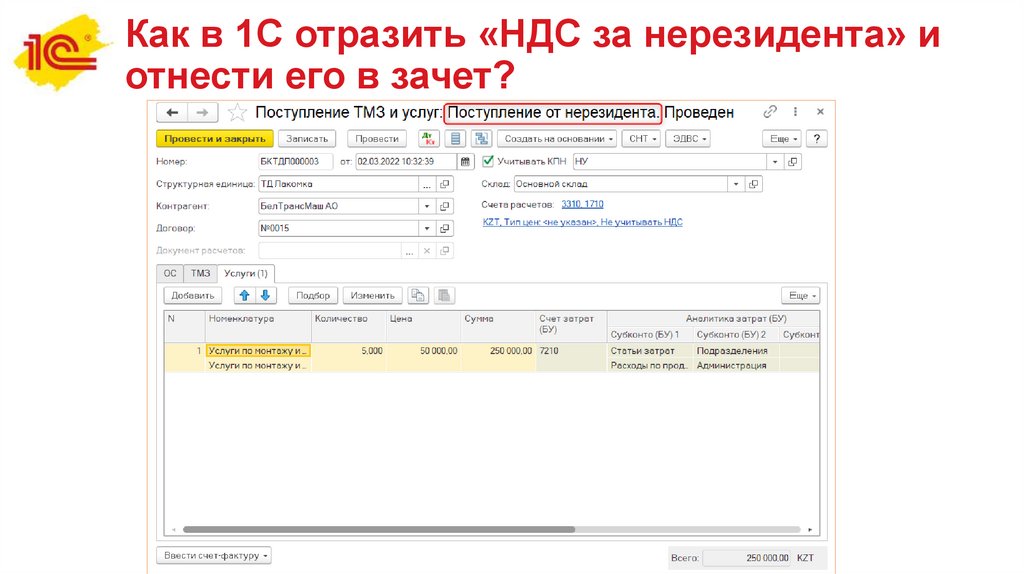Expand the Контрагент field dropdown arrow
Screen dimensions: 1024x574
click(x=427, y=206)
